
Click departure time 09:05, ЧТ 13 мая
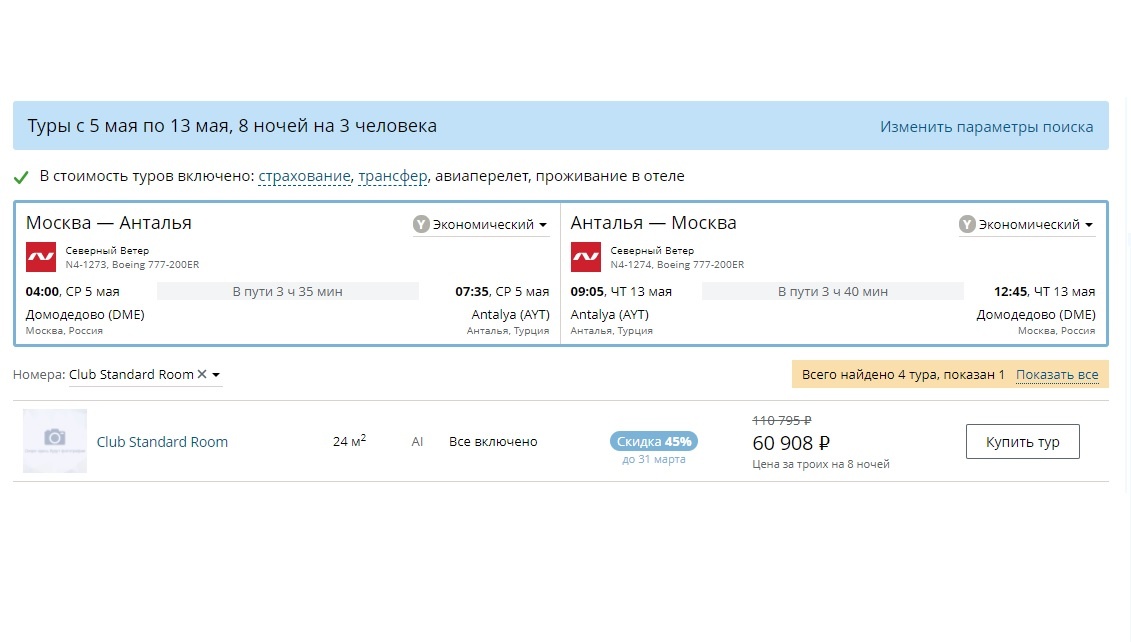[x=621, y=291]
